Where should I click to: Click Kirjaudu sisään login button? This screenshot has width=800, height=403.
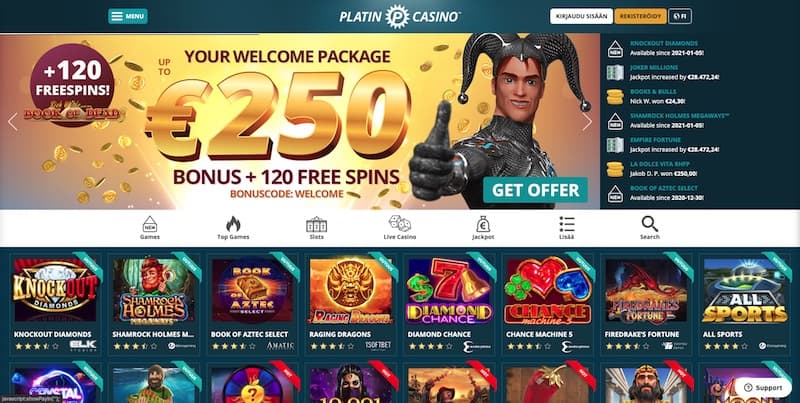pos(581,16)
